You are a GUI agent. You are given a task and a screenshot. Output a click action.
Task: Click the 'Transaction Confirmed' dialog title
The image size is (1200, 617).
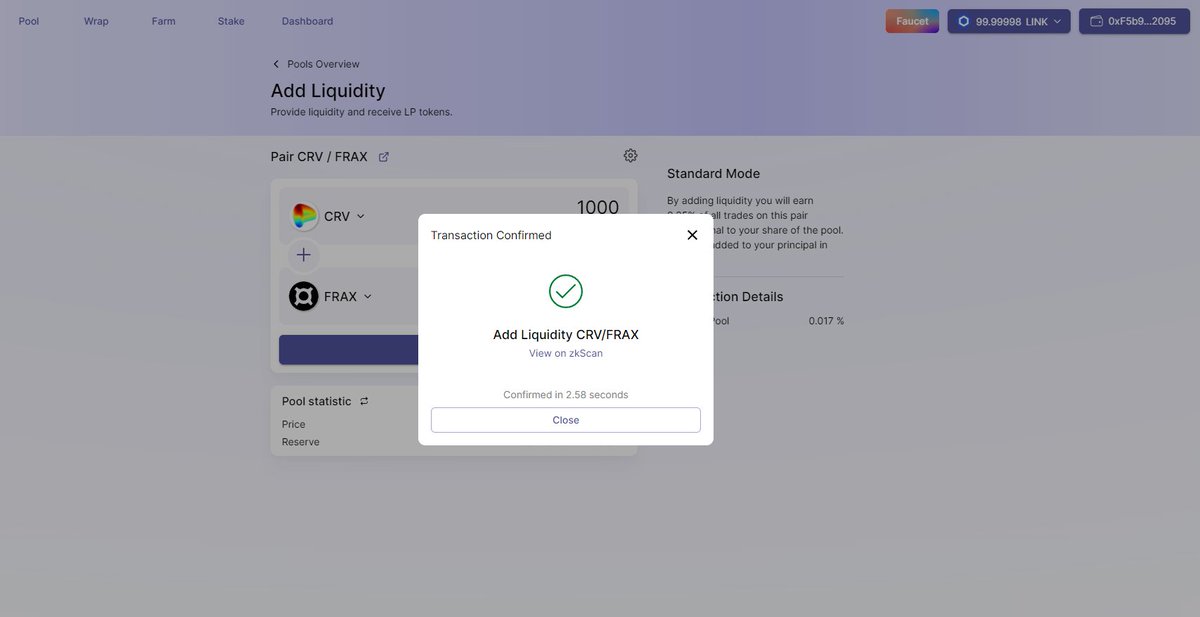(x=491, y=235)
